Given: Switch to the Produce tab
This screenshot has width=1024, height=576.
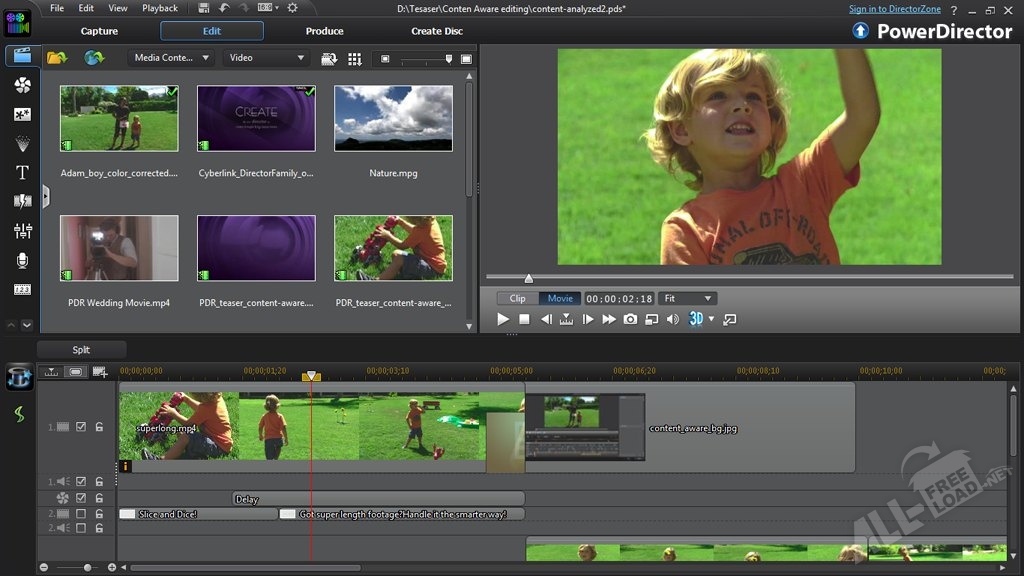Looking at the screenshot, I should [324, 31].
